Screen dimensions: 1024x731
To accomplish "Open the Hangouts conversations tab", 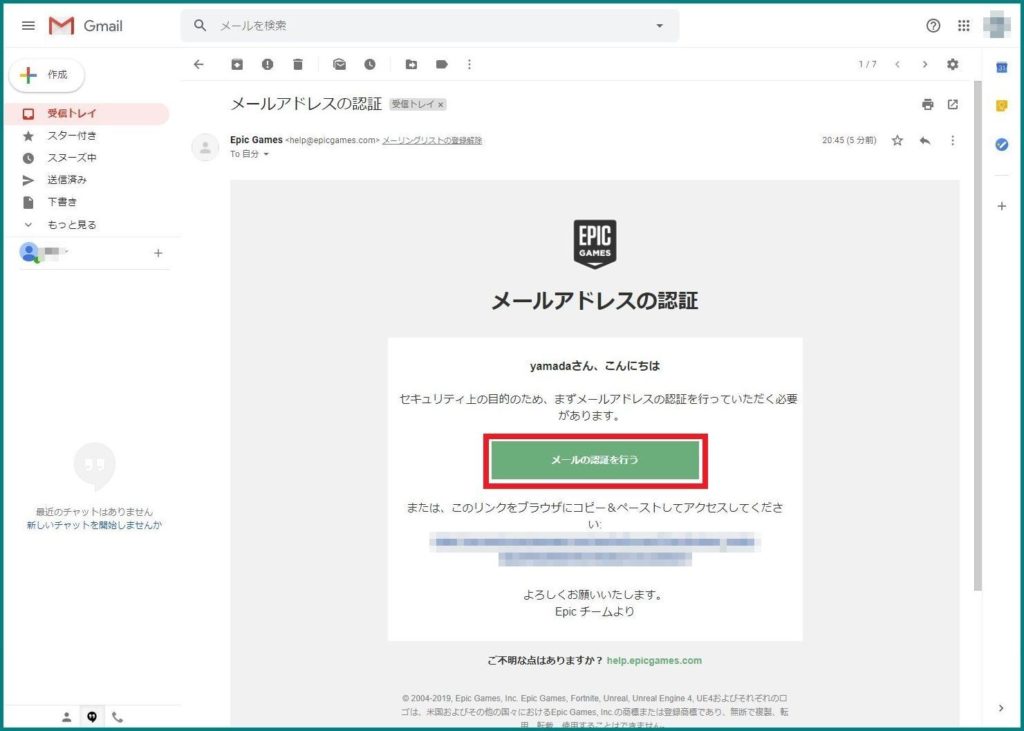I will pos(92,717).
